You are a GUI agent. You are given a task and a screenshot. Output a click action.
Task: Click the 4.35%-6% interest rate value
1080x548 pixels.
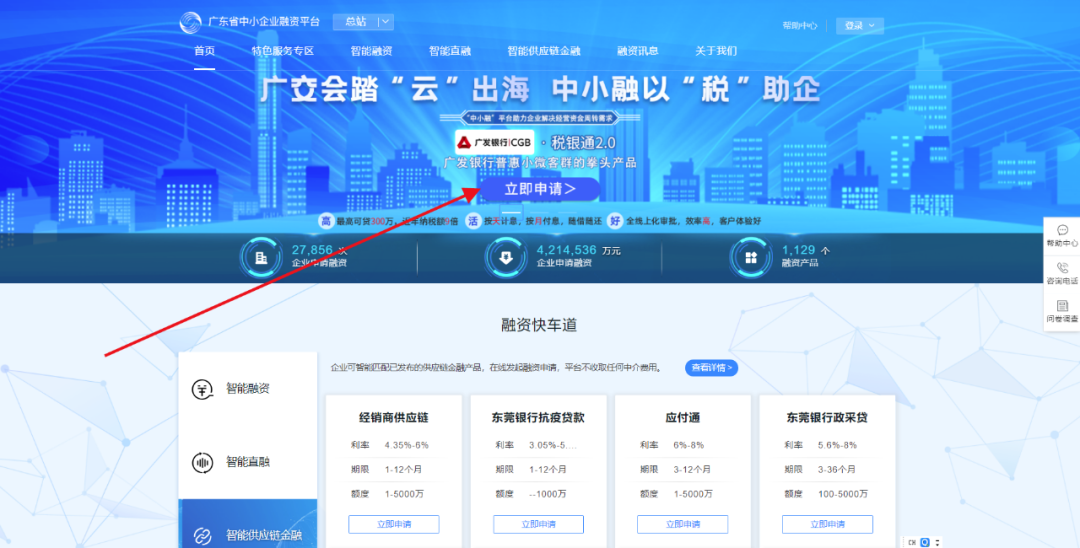406,445
